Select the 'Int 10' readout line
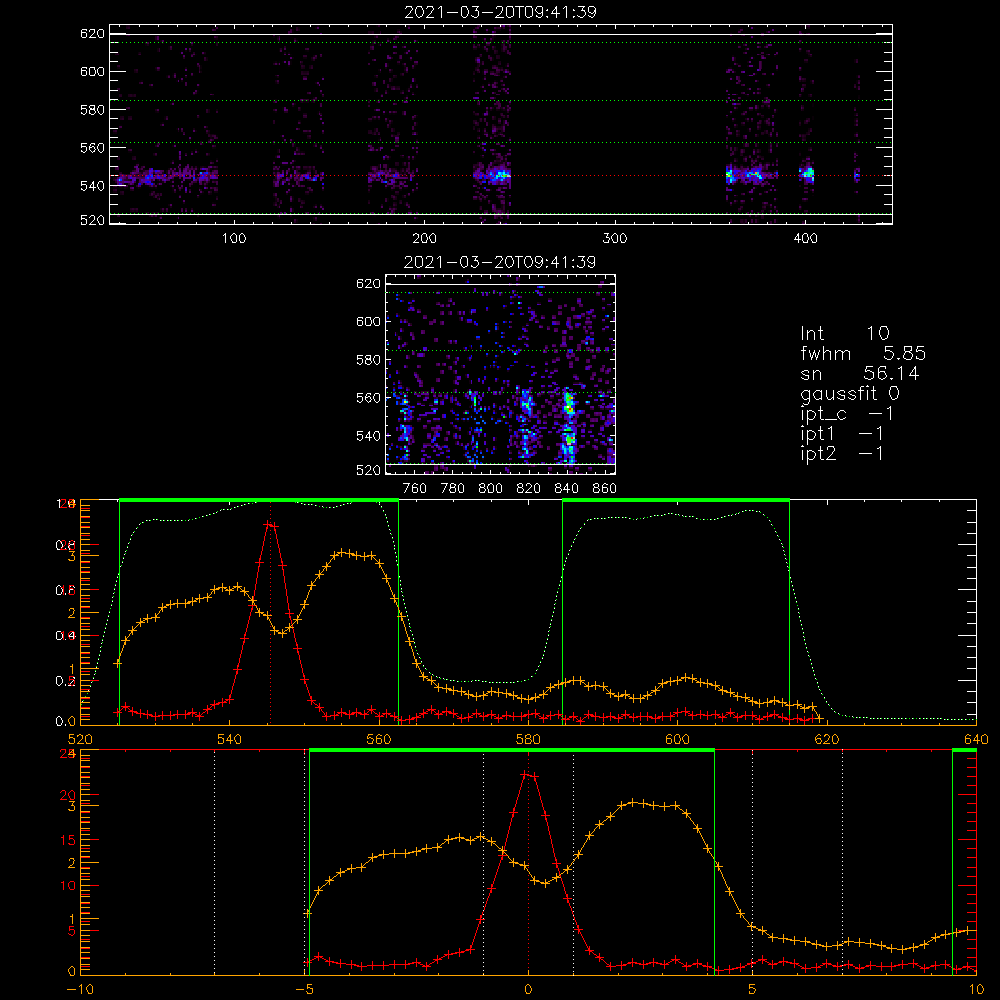 (845, 334)
